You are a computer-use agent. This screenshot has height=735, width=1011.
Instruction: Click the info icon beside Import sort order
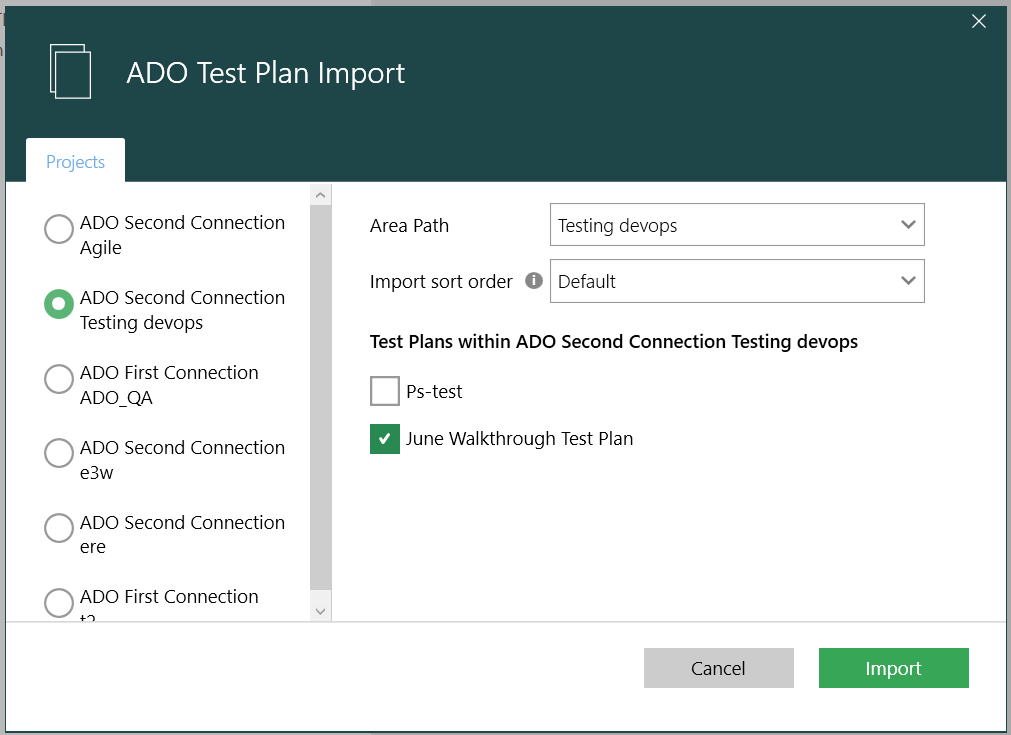click(x=534, y=281)
